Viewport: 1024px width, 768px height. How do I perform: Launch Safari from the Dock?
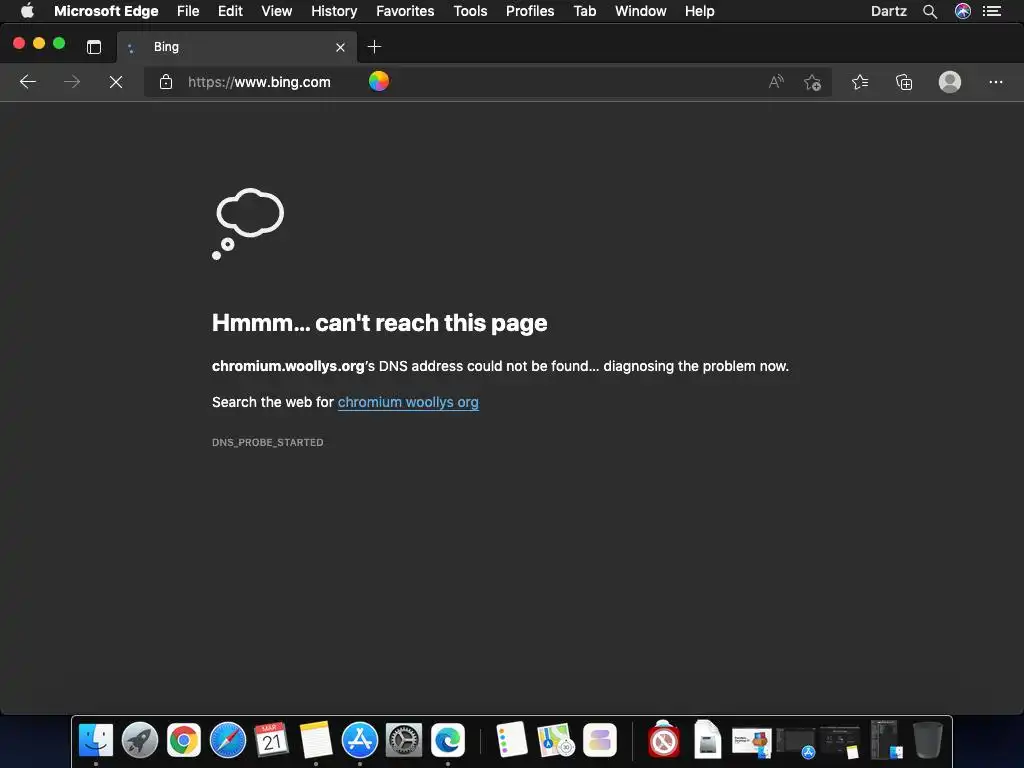point(228,741)
